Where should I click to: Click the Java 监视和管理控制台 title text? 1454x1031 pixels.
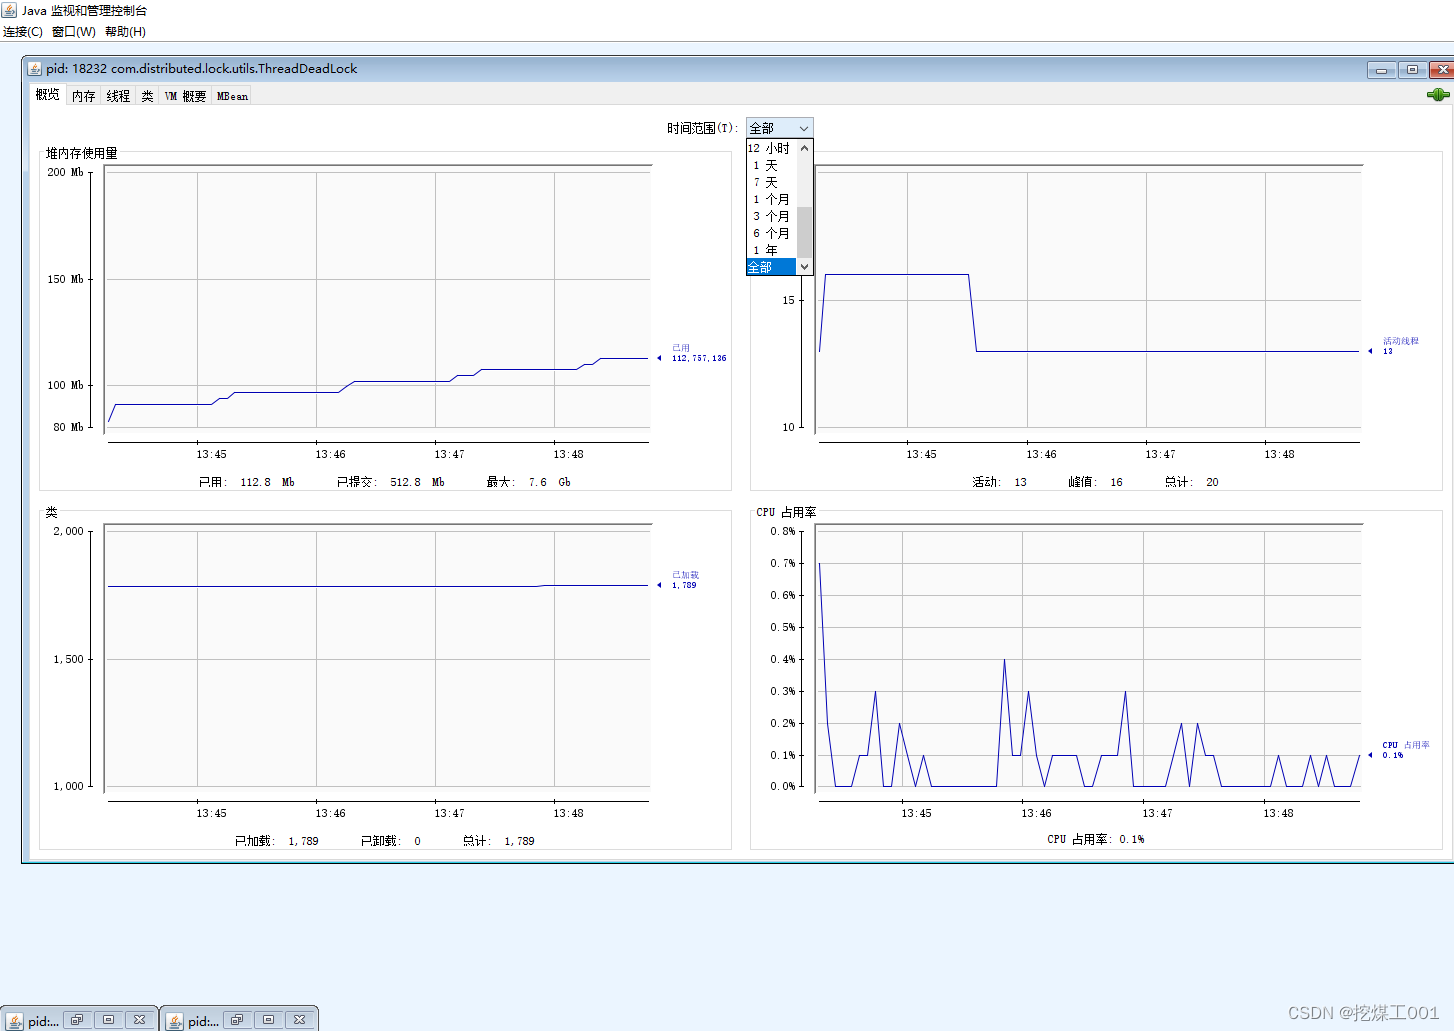[84, 10]
